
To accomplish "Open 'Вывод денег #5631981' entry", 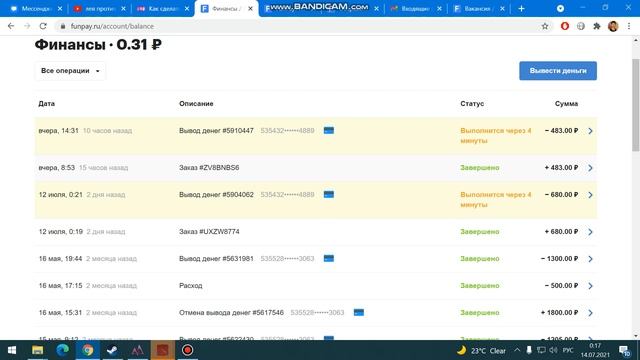I will click(x=216, y=259).
